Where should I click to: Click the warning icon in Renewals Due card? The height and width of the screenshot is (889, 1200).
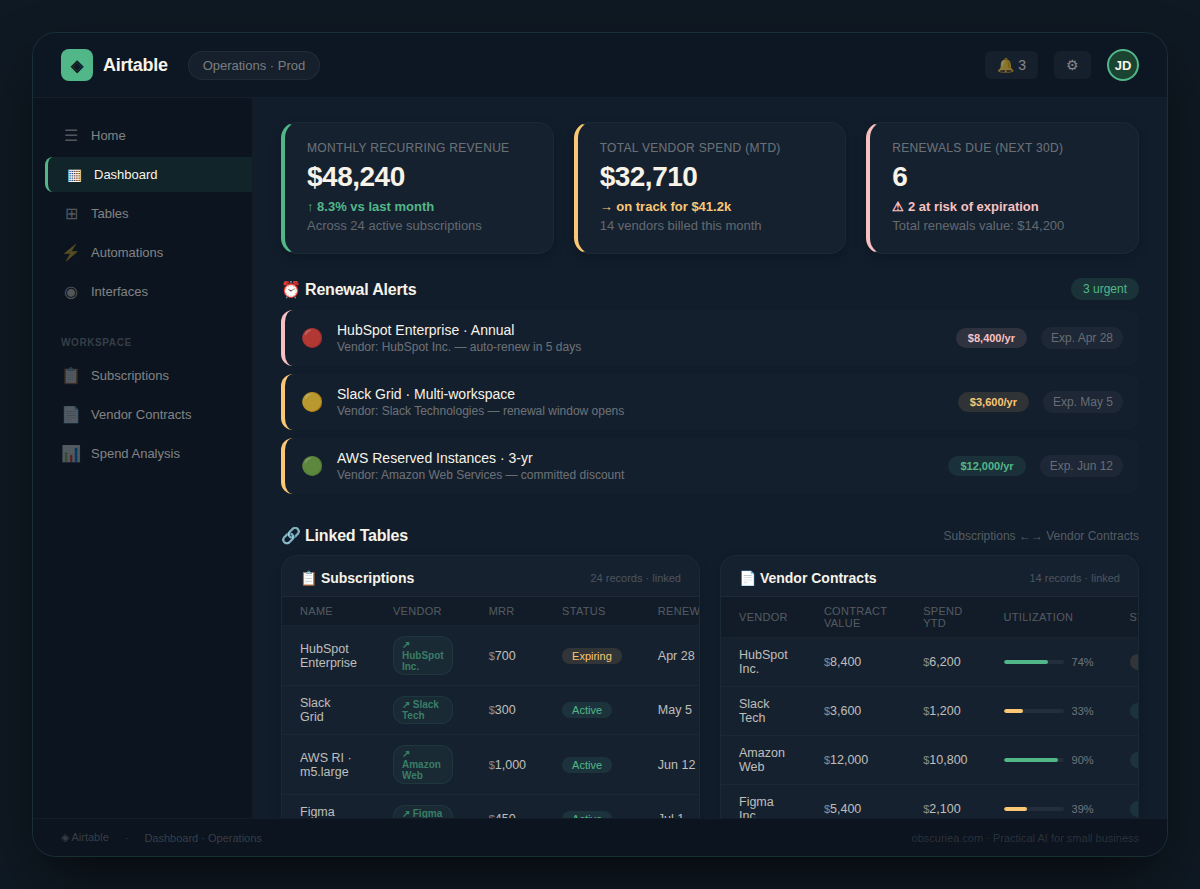pos(898,207)
